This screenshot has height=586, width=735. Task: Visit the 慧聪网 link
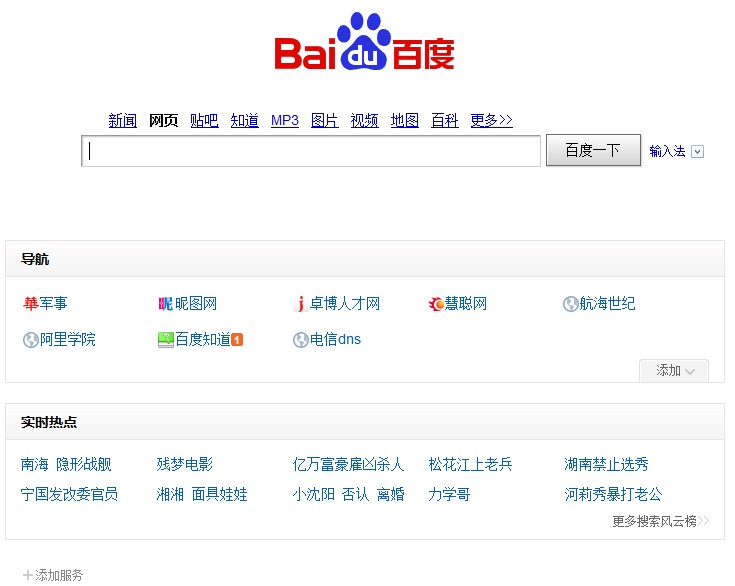pos(466,304)
